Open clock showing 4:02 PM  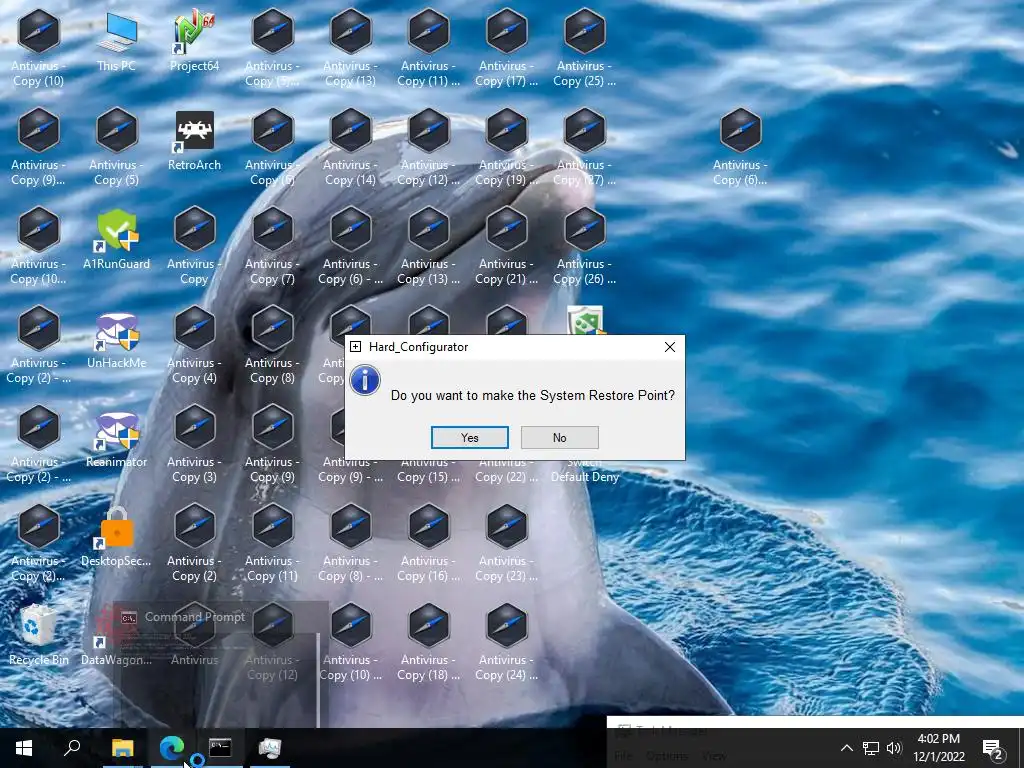(x=938, y=748)
